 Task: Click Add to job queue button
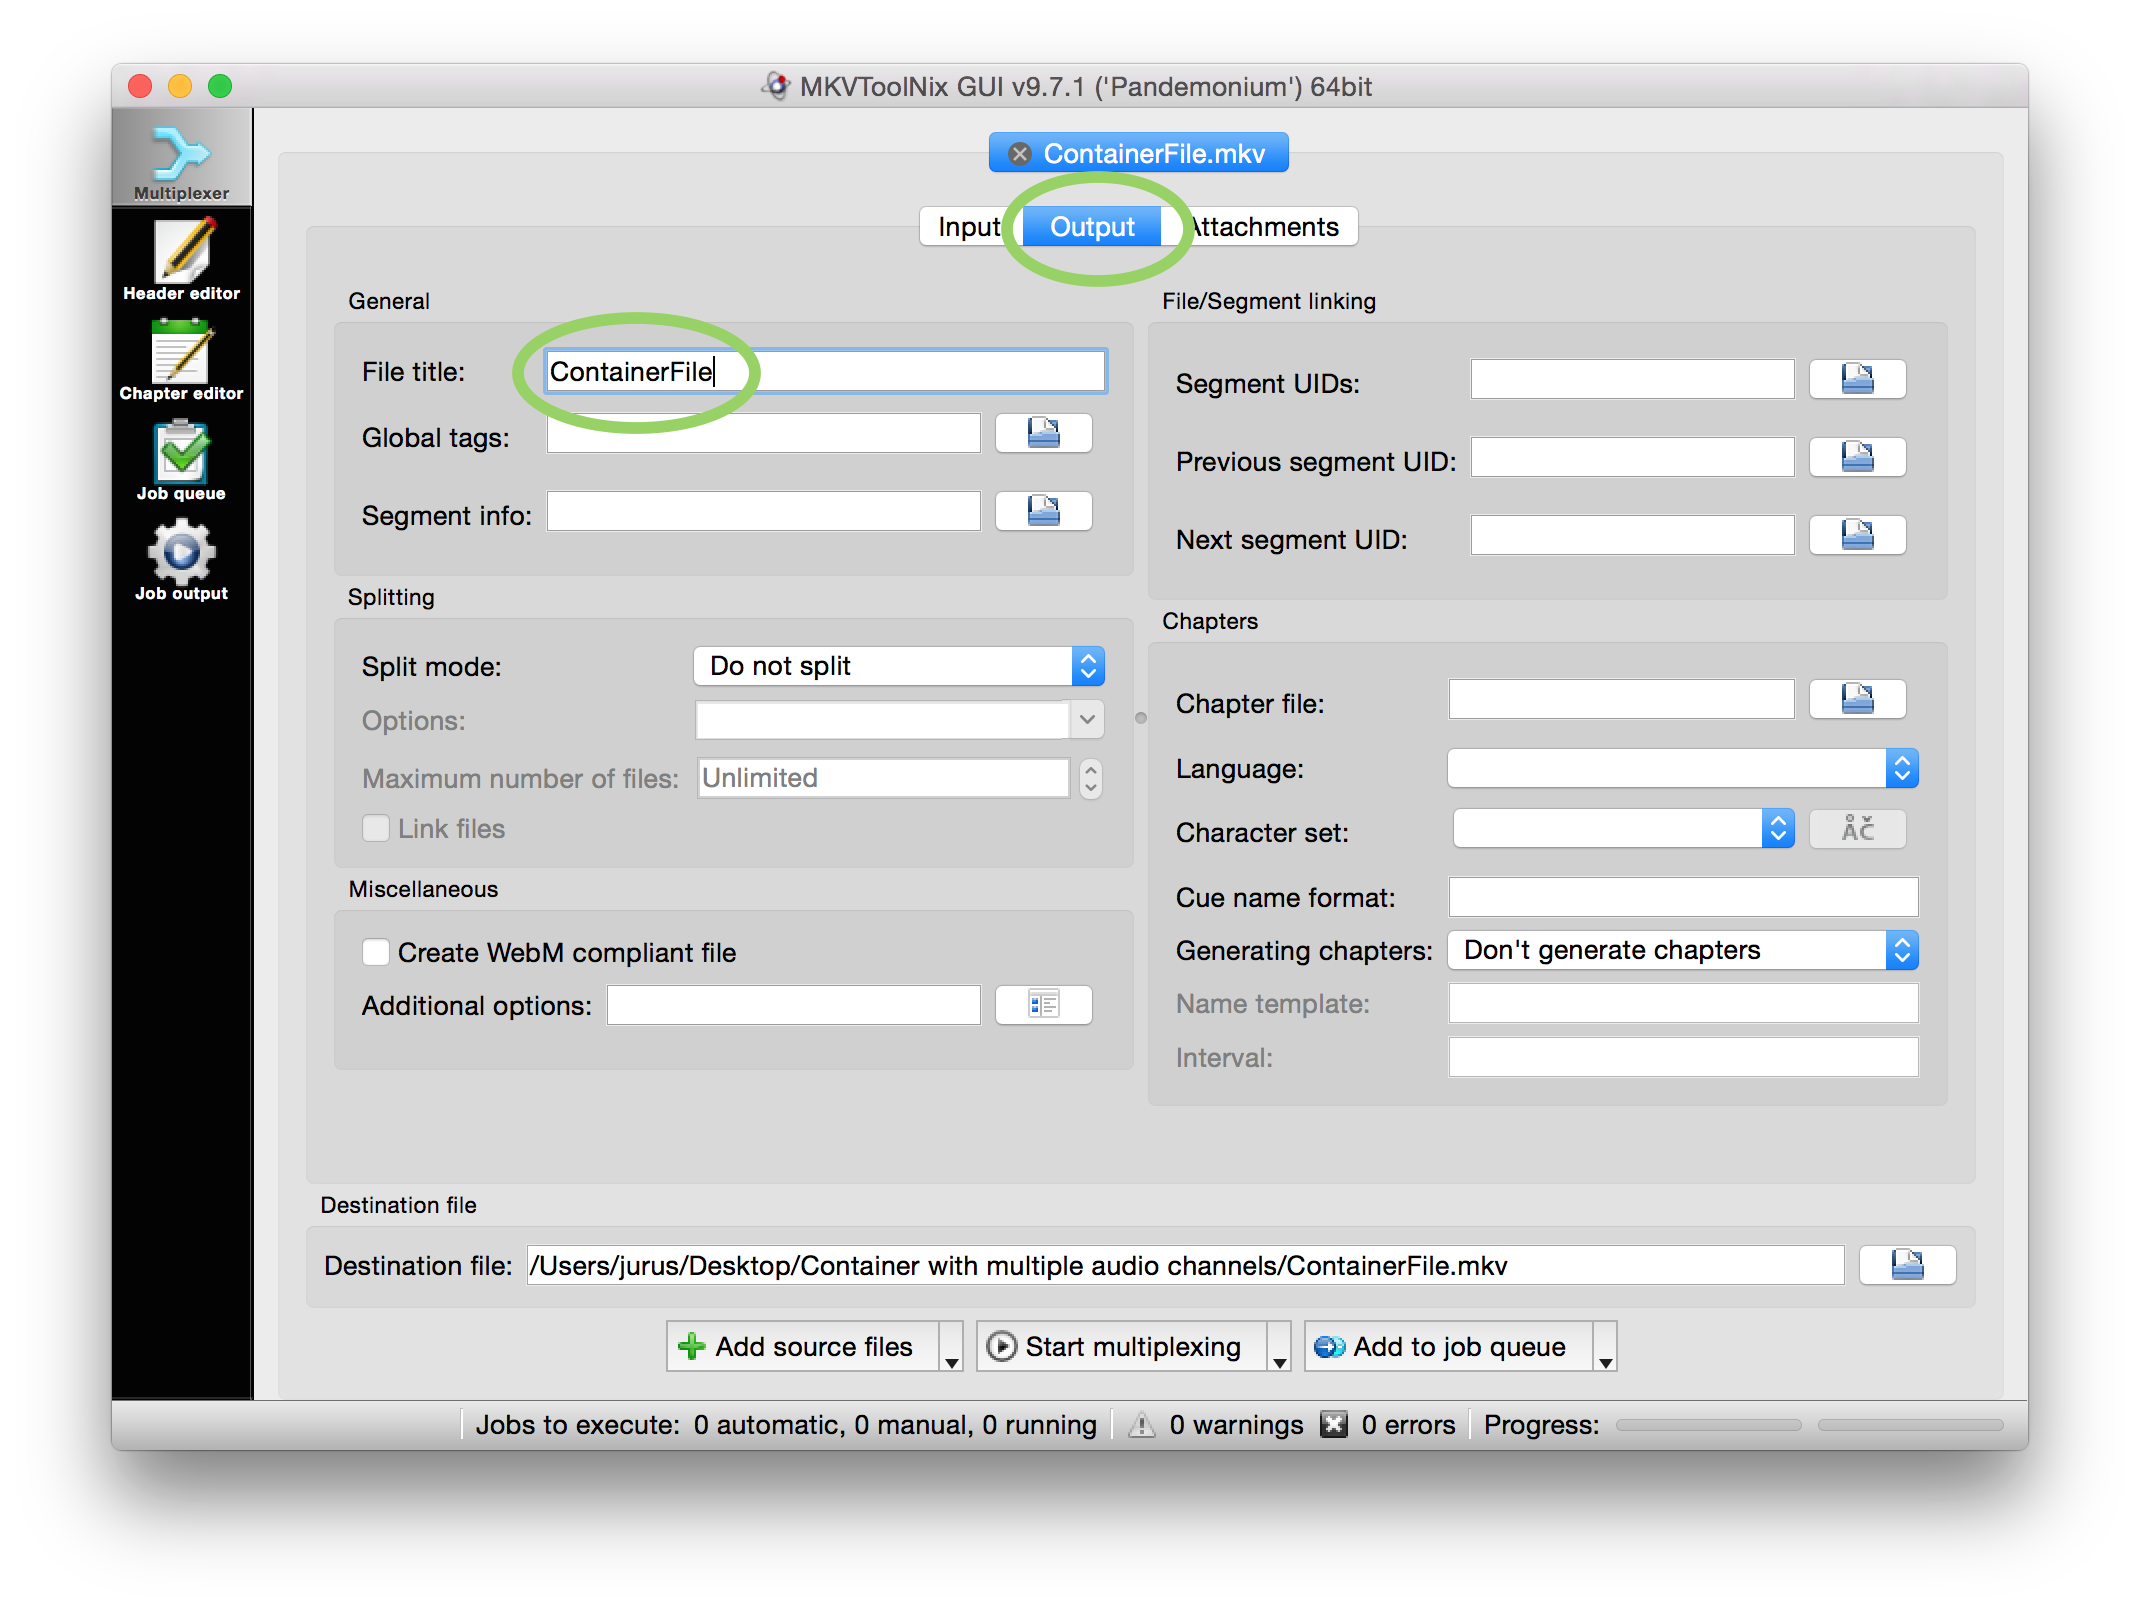(x=1448, y=1346)
